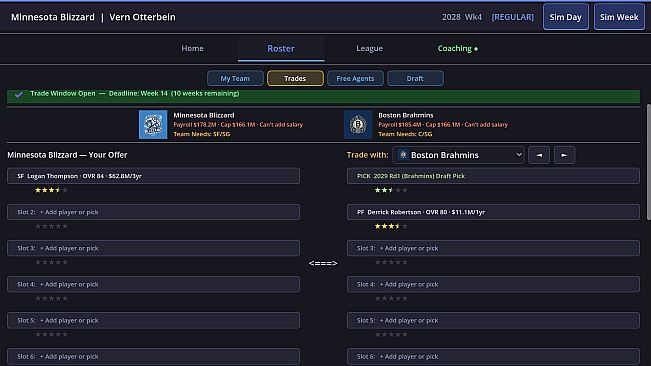Add player to Minnesota Slot 2
Image resolution: width=651 pixels, height=366 pixels.
click(153, 212)
